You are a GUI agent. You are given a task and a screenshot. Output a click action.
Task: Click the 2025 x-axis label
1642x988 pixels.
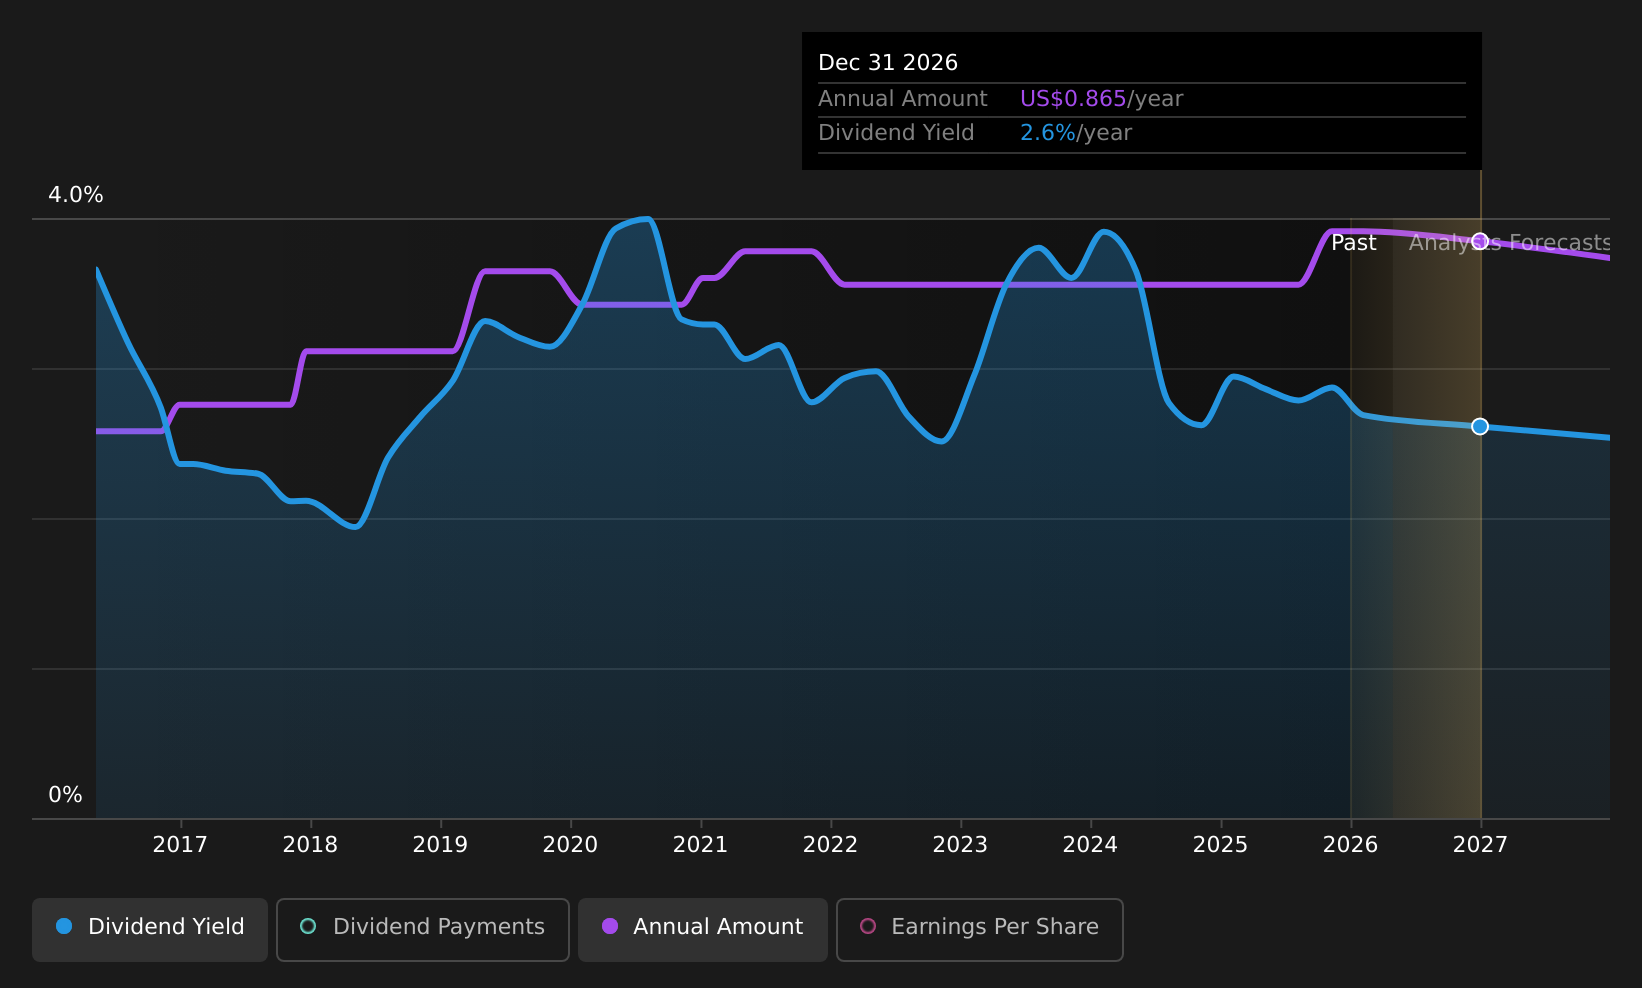click(x=1220, y=845)
